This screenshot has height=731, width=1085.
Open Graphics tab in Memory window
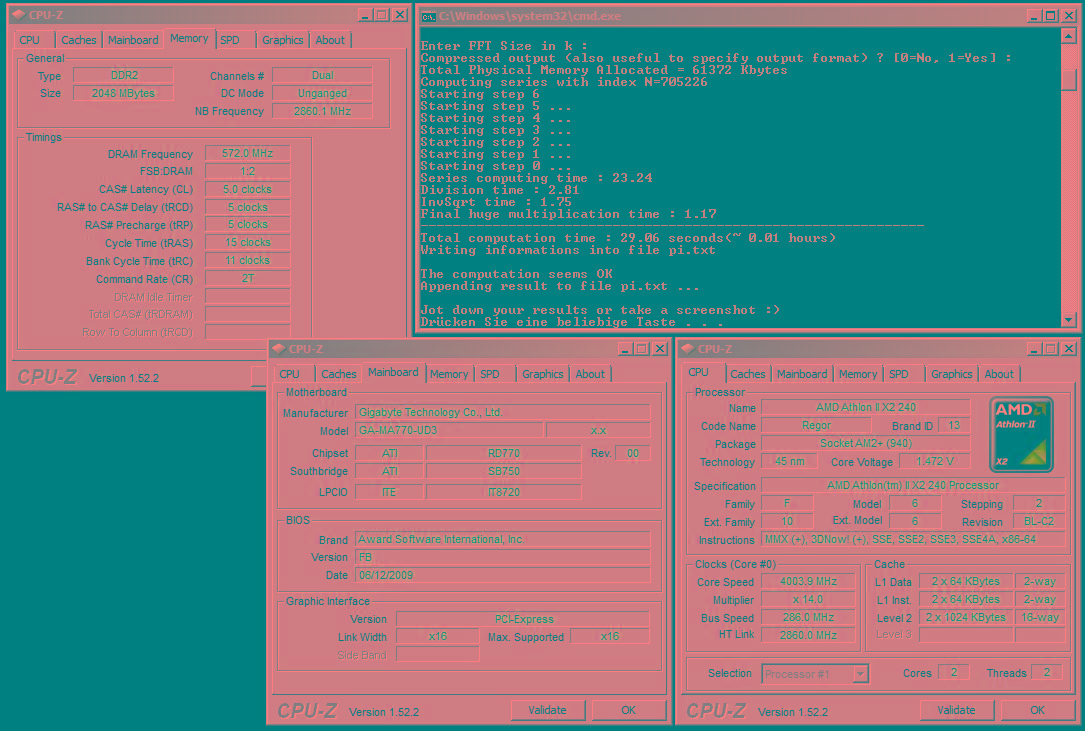coord(282,40)
